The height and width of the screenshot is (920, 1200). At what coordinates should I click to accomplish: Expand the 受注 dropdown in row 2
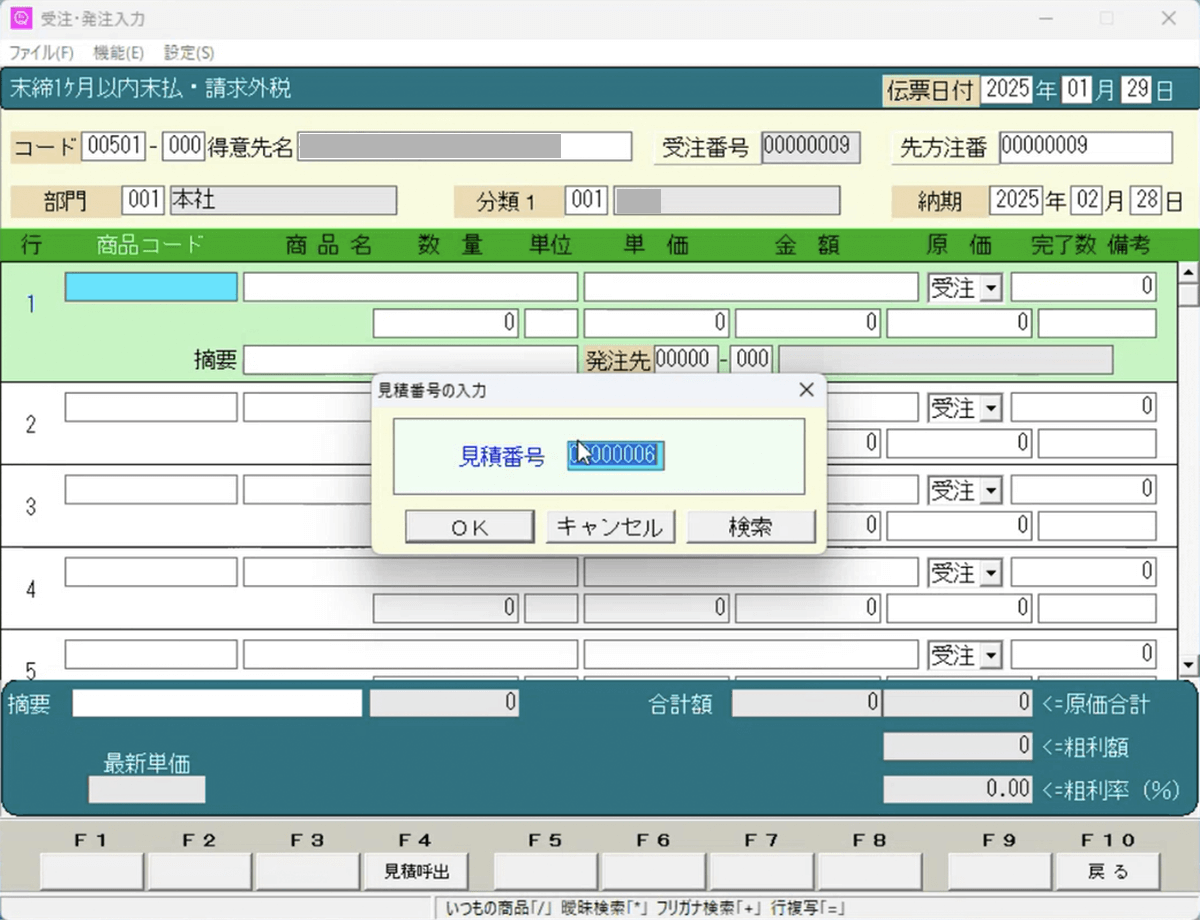[x=991, y=408]
